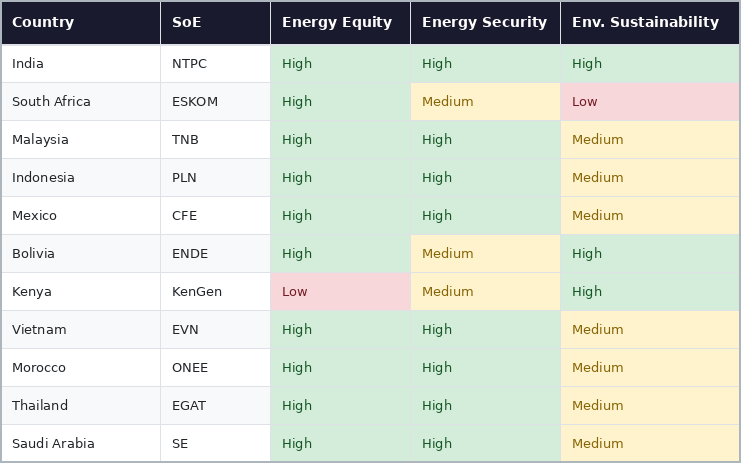This screenshot has height=463, width=741.
Task: Click Bolivia's High sustainability cell
Action: pos(650,254)
